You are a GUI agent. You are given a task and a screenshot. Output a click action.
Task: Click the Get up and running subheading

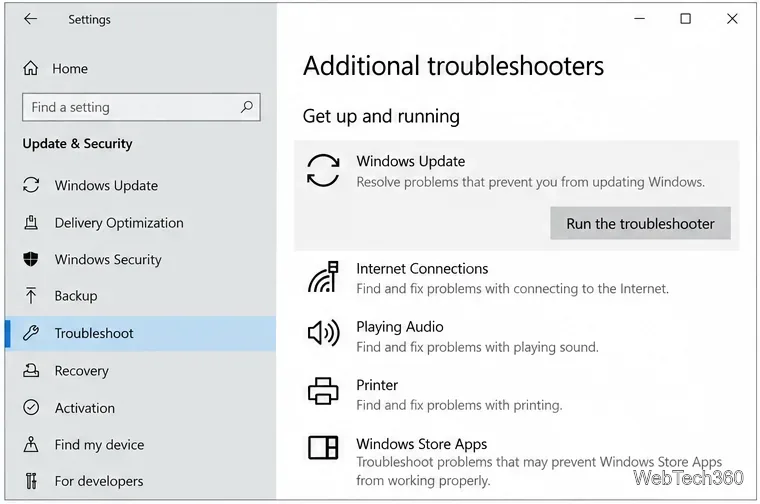tap(381, 116)
